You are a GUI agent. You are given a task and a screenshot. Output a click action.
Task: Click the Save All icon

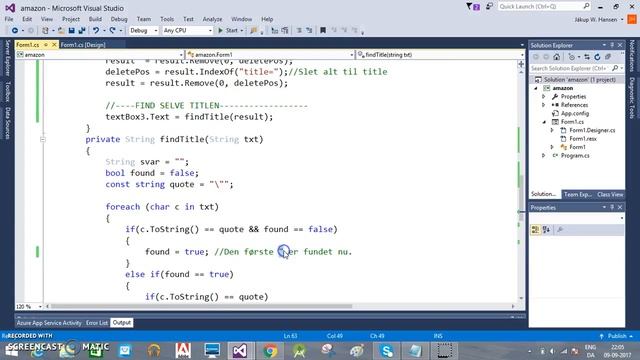point(82,31)
